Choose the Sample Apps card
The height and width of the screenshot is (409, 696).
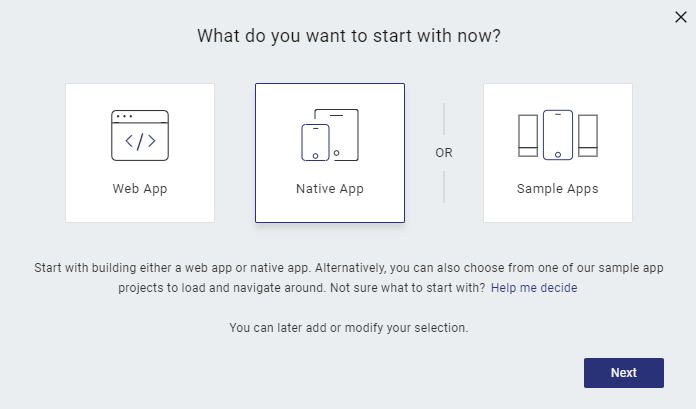558,153
